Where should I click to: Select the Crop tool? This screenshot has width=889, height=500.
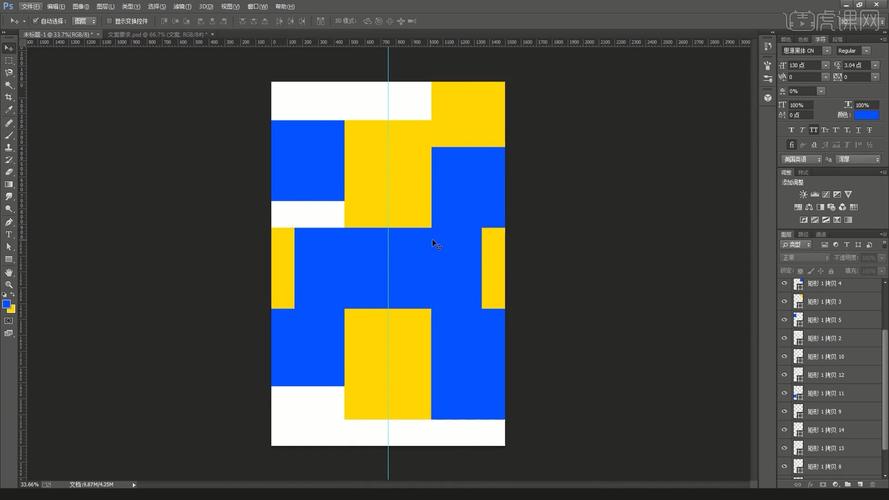tap(9, 97)
